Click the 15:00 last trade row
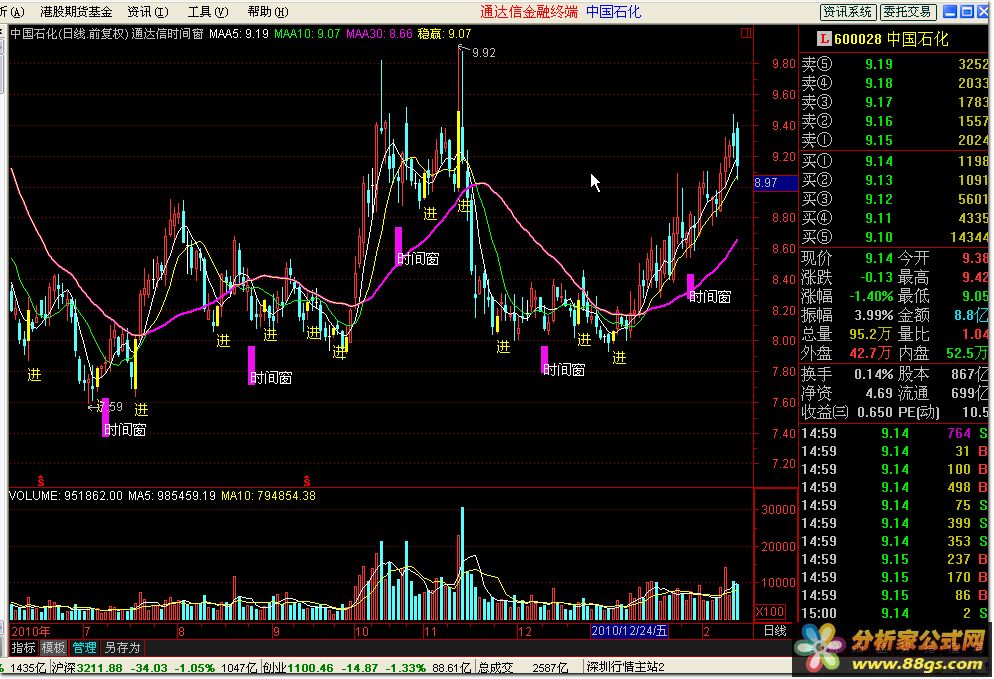Viewport: 994px width, 679px height. point(894,613)
